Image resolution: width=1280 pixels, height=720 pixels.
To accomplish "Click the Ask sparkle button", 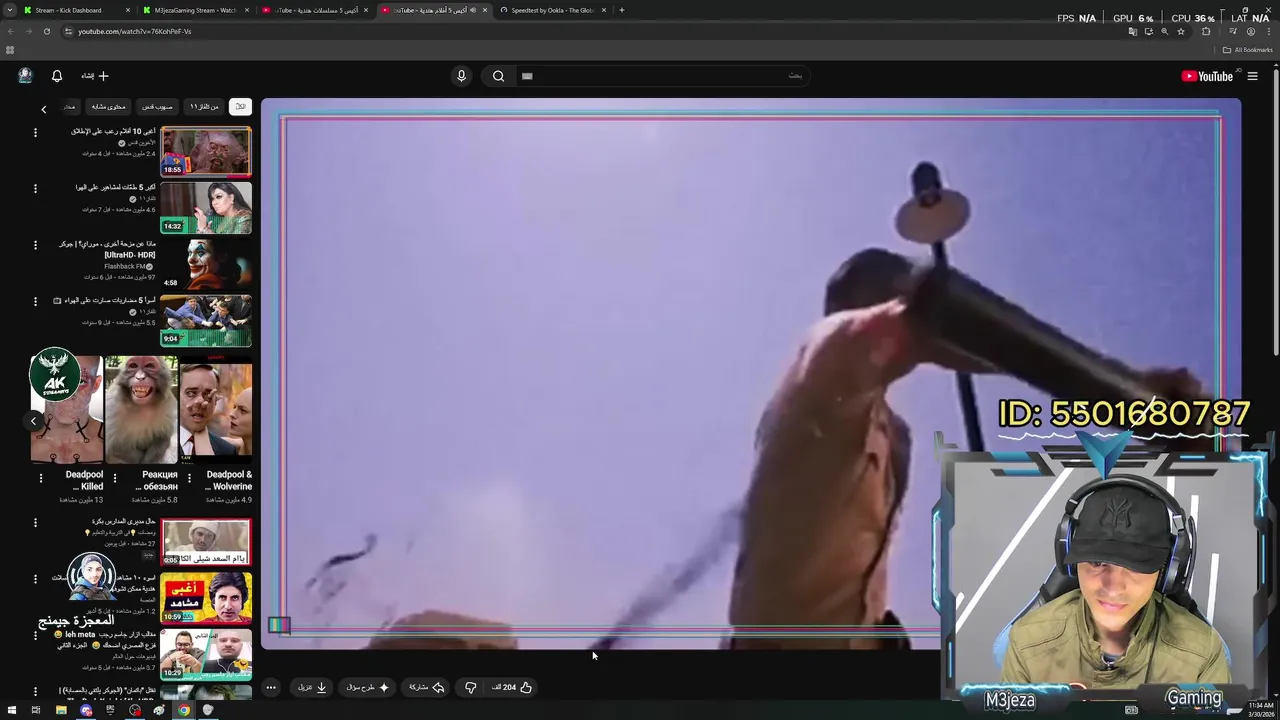I will click(368, 687).
